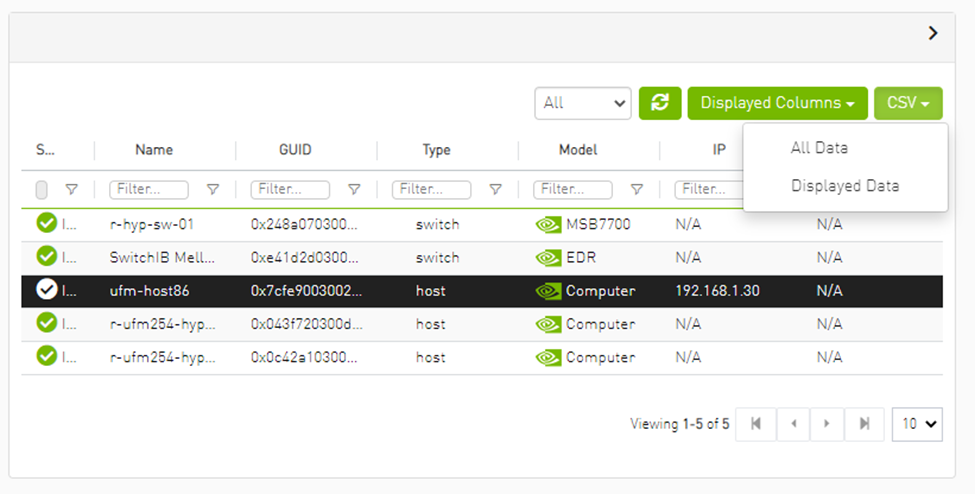Click the filter funnel icon in Name column

pos(213,189)
